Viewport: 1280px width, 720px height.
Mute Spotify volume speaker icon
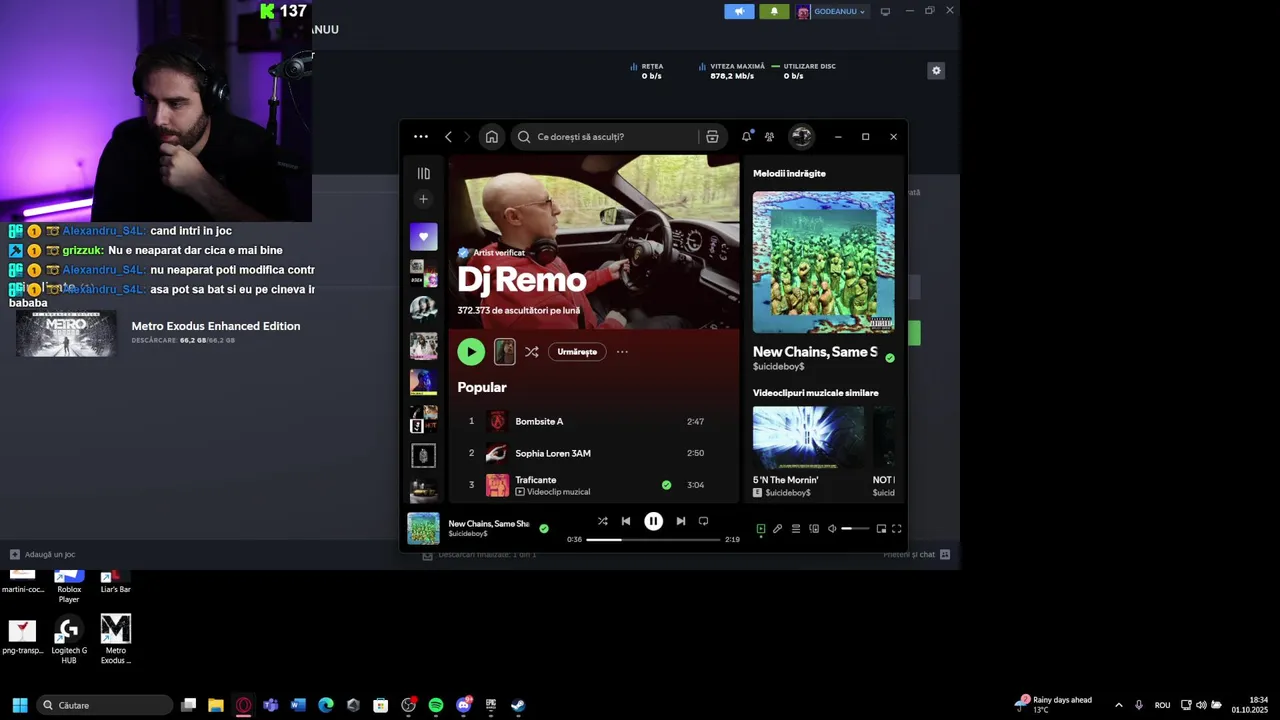[x=832, y=529]
